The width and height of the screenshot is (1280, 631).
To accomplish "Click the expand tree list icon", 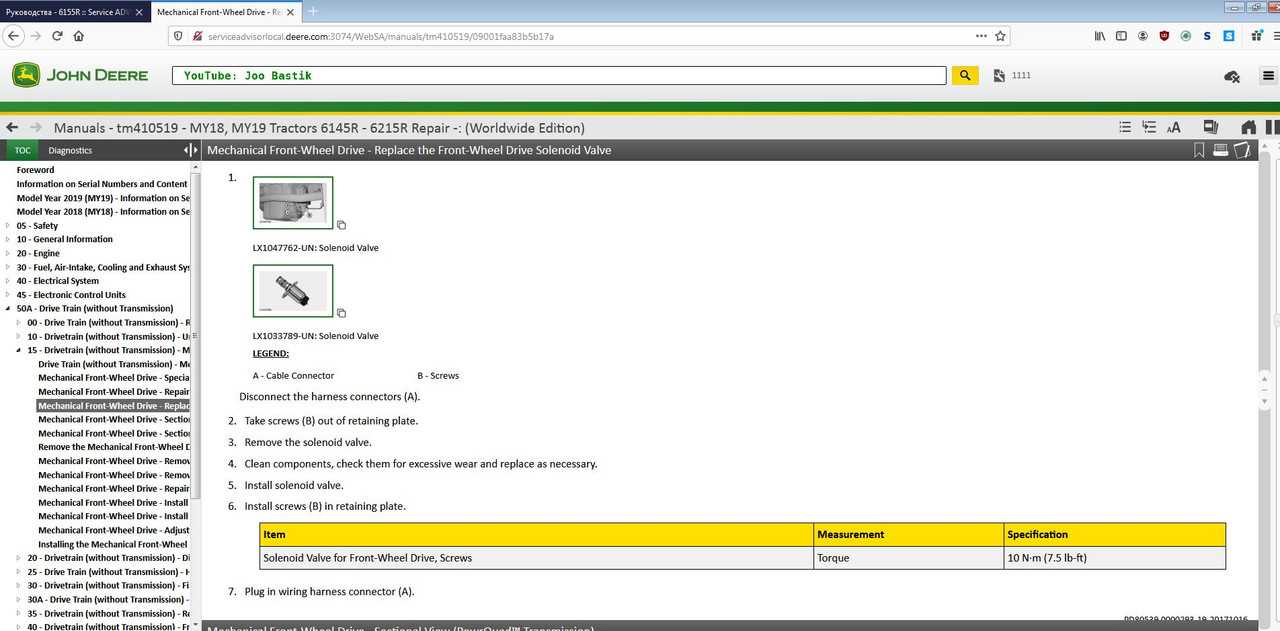I will pos(1149,127).
